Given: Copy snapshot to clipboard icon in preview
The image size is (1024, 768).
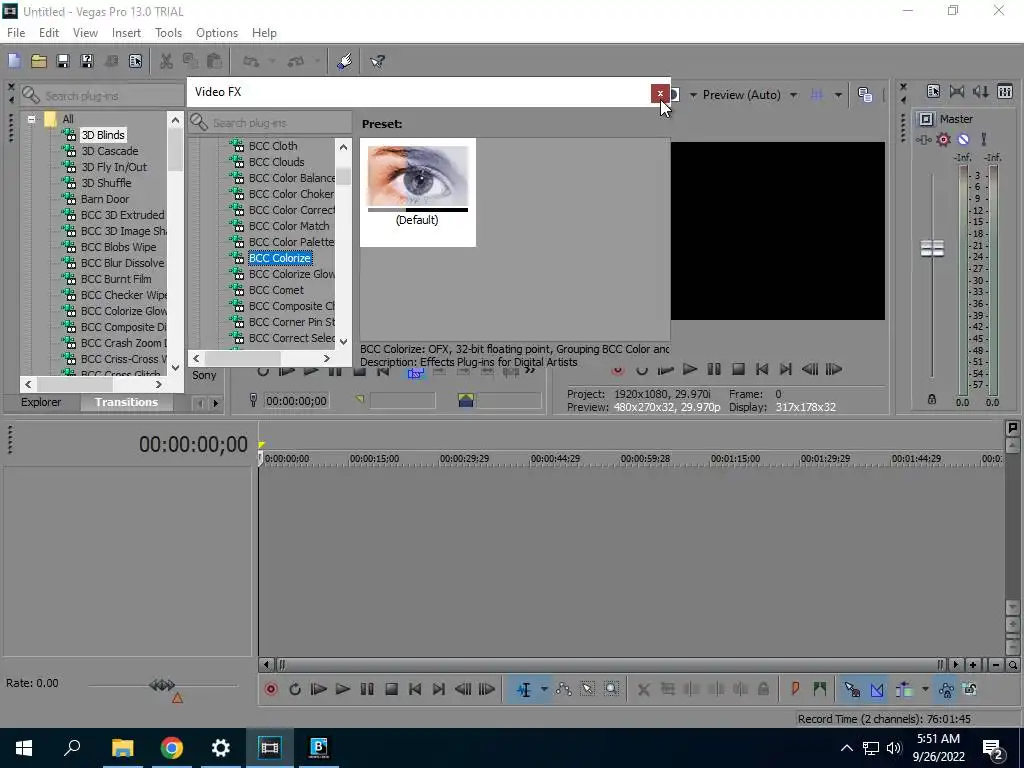Looking at the screenshot, I should pyautogui.click(x=865, y=95).
